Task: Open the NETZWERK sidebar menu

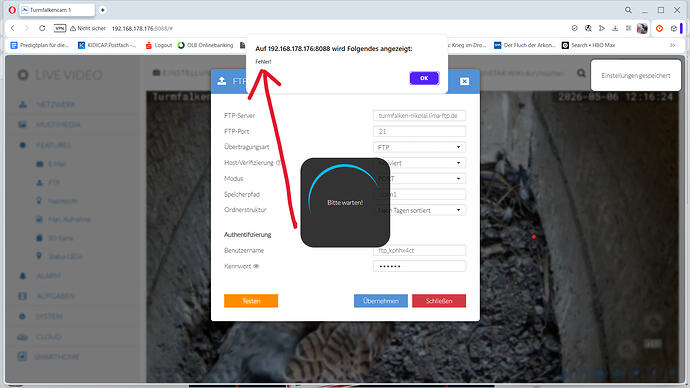Action: point(55,105)
